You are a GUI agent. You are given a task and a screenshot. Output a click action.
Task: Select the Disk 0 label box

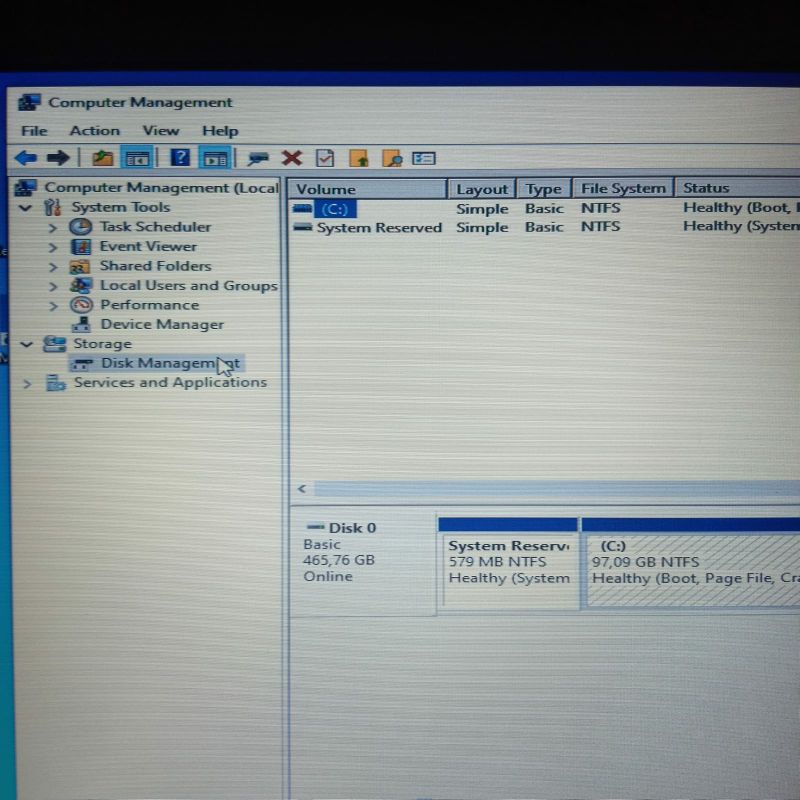[x=363, y=563]
